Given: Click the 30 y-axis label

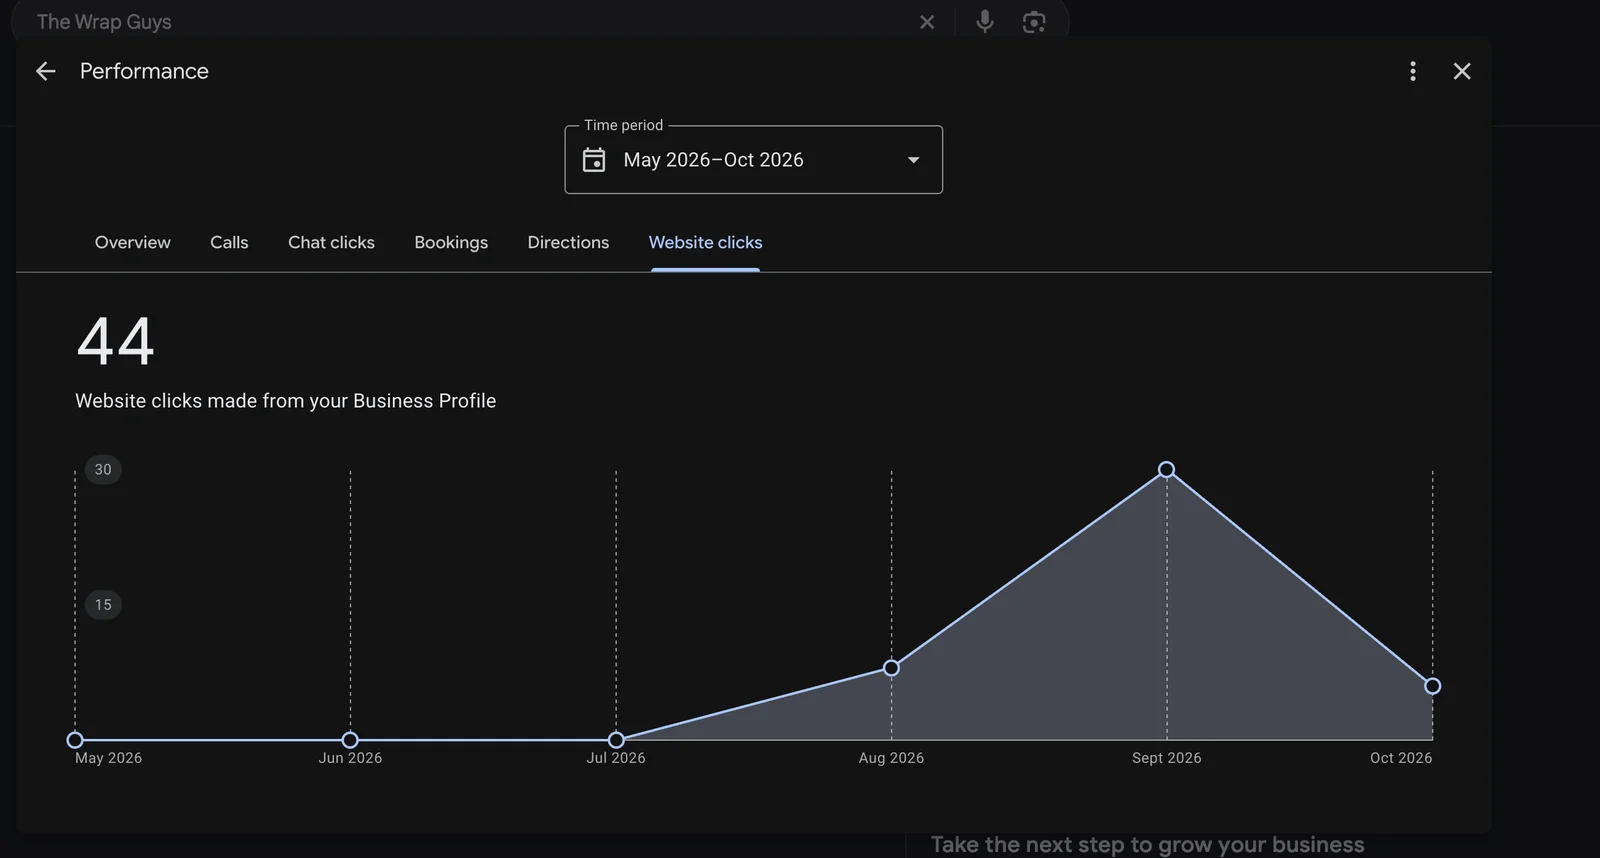Looking at the screenshot, I should 103,469.
